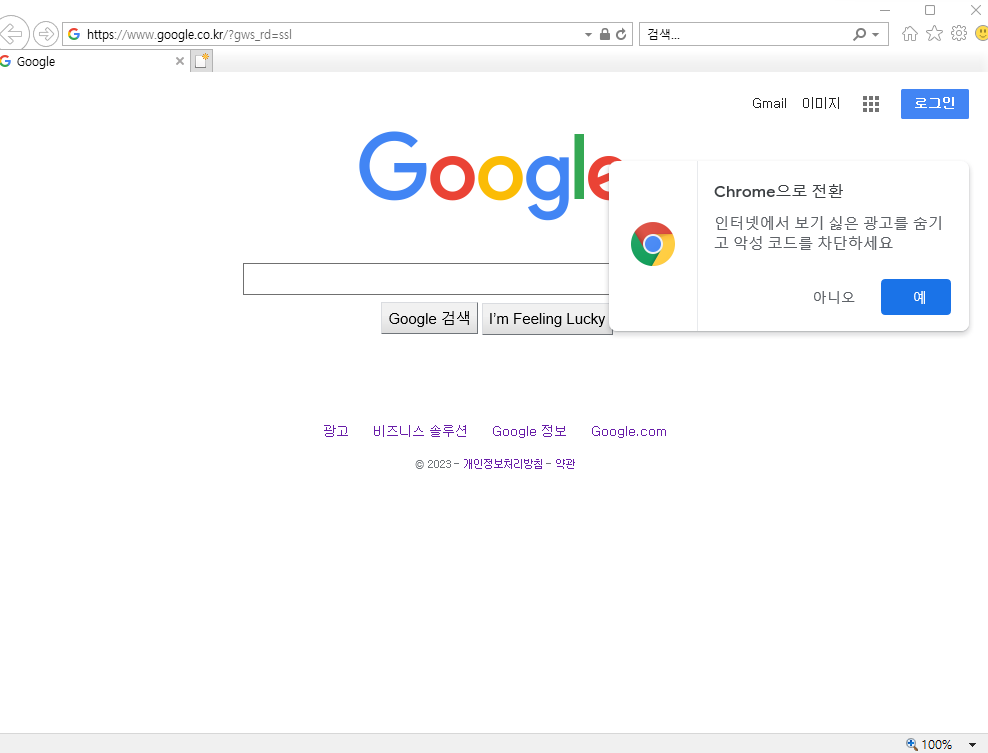Open the Google apps grid icon
988x753 pixels.
point(871,104)
